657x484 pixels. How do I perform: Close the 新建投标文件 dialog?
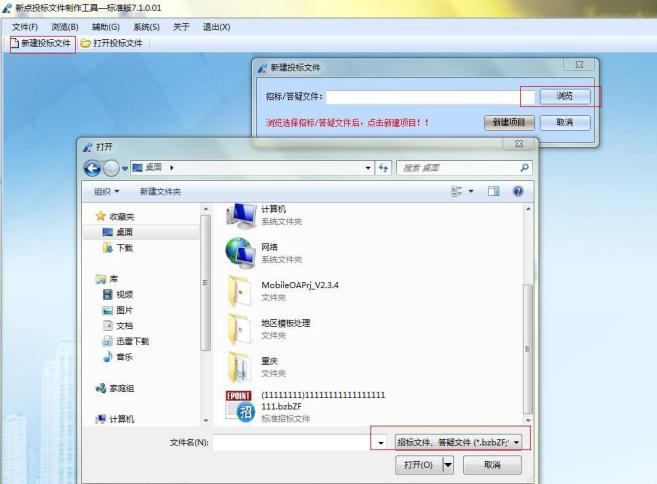coord(579,65)
